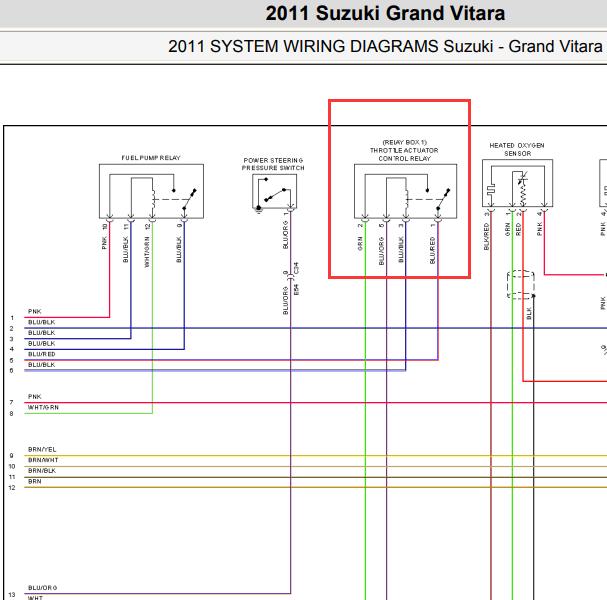Click the vertical PNK label at fuel relay pin 10
The height and width of the screenshot is (600, 607).
point(105,243)
